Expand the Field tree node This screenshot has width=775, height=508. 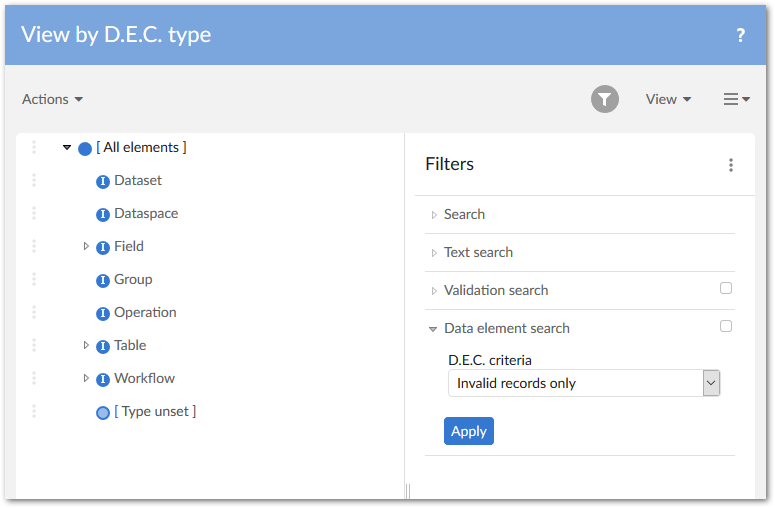pos(86,246)
